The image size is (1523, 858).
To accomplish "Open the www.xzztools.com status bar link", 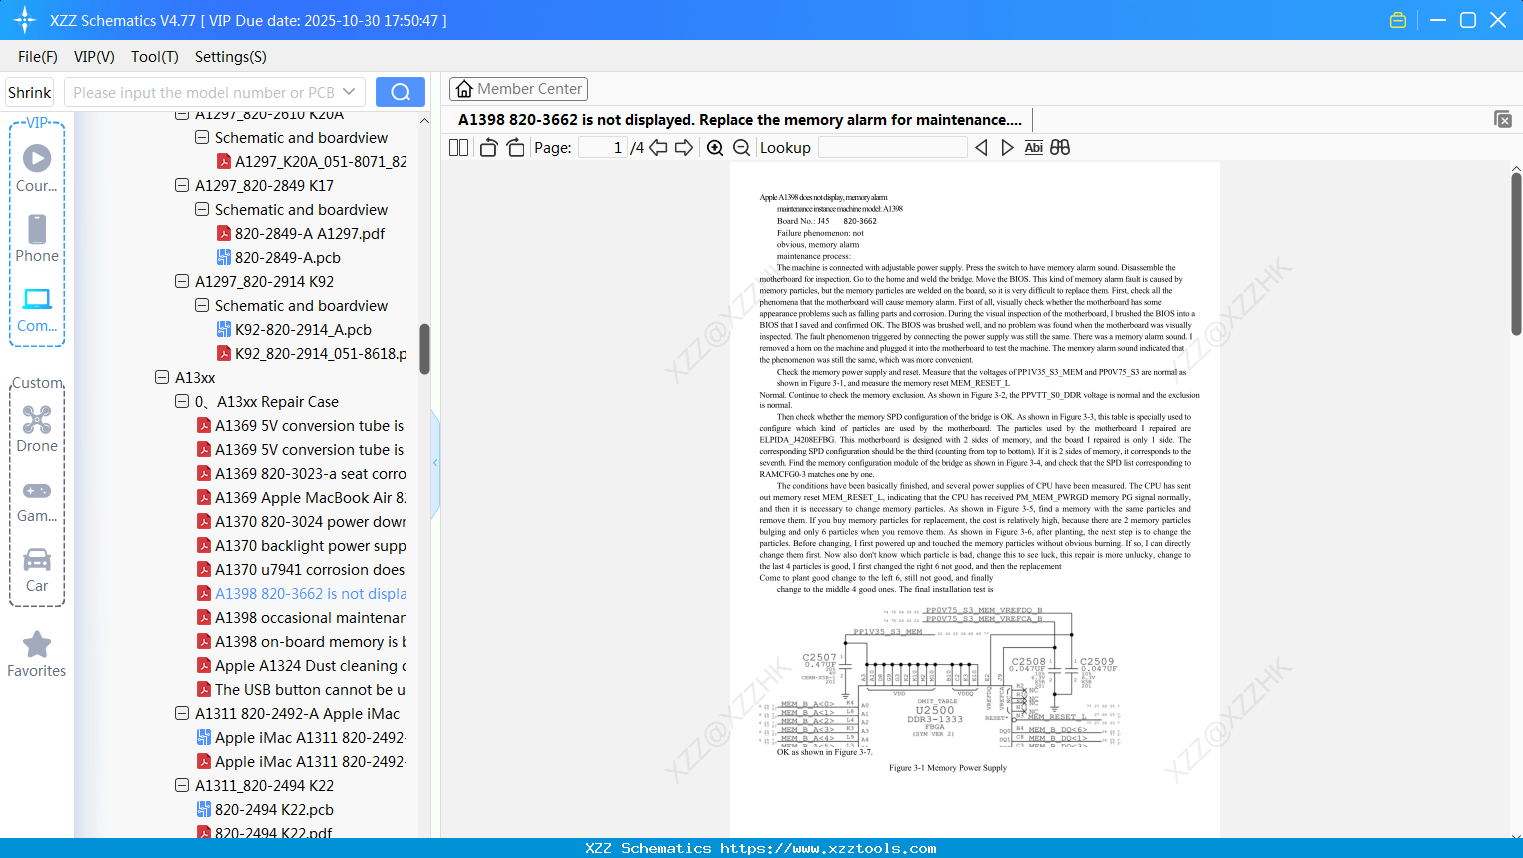I will click(829, 848).
